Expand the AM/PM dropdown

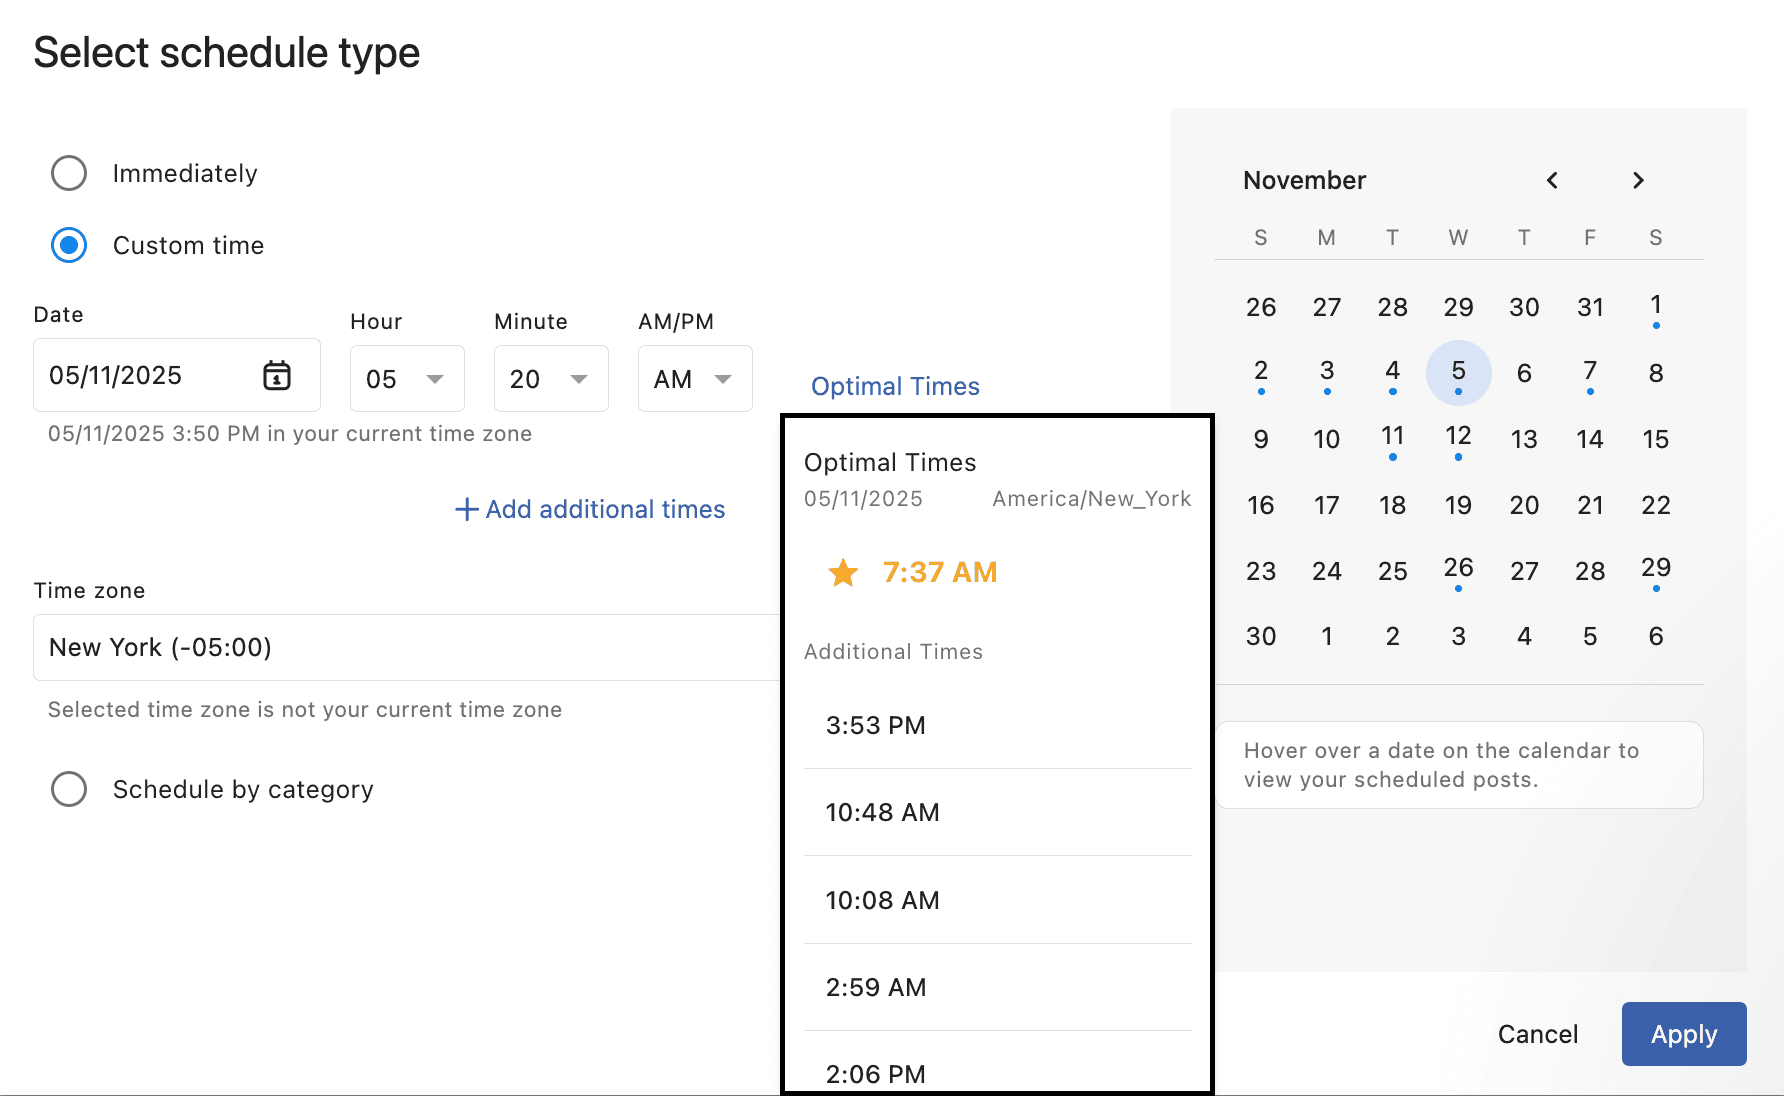click(694, 379)
